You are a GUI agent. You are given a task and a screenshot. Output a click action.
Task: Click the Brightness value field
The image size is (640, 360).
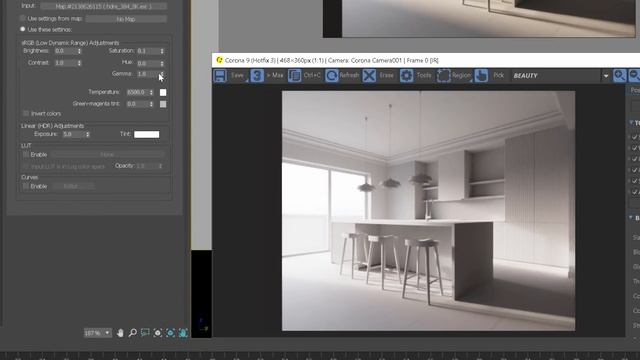tap(65, 51)
